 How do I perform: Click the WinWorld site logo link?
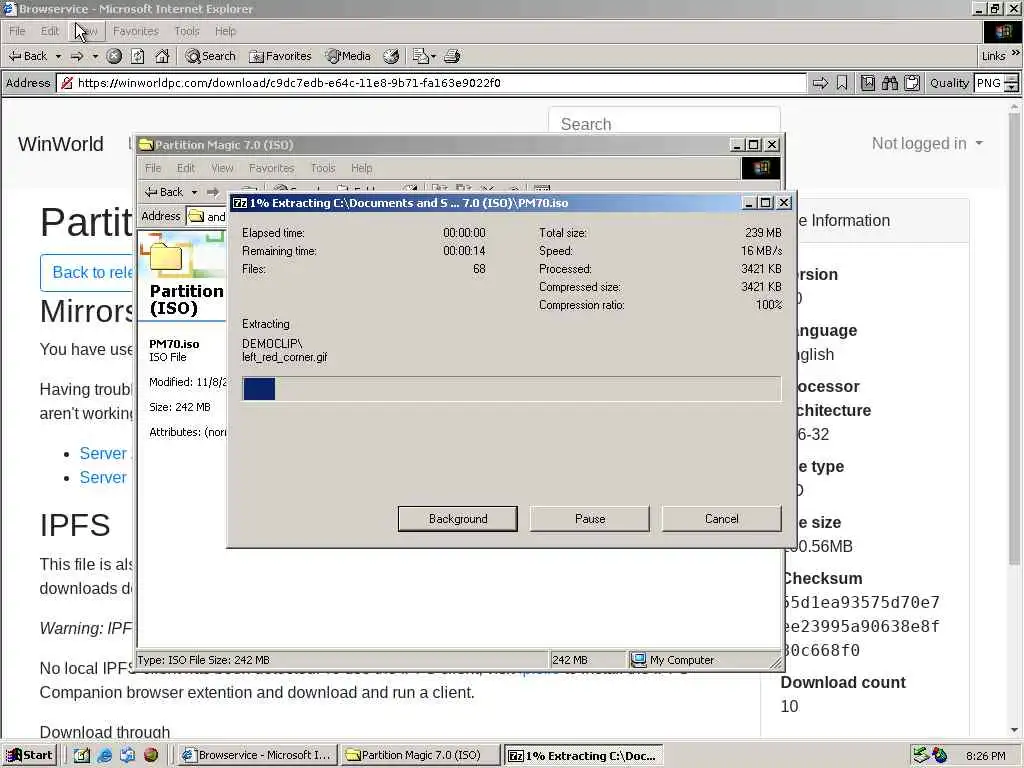[61, 144]
